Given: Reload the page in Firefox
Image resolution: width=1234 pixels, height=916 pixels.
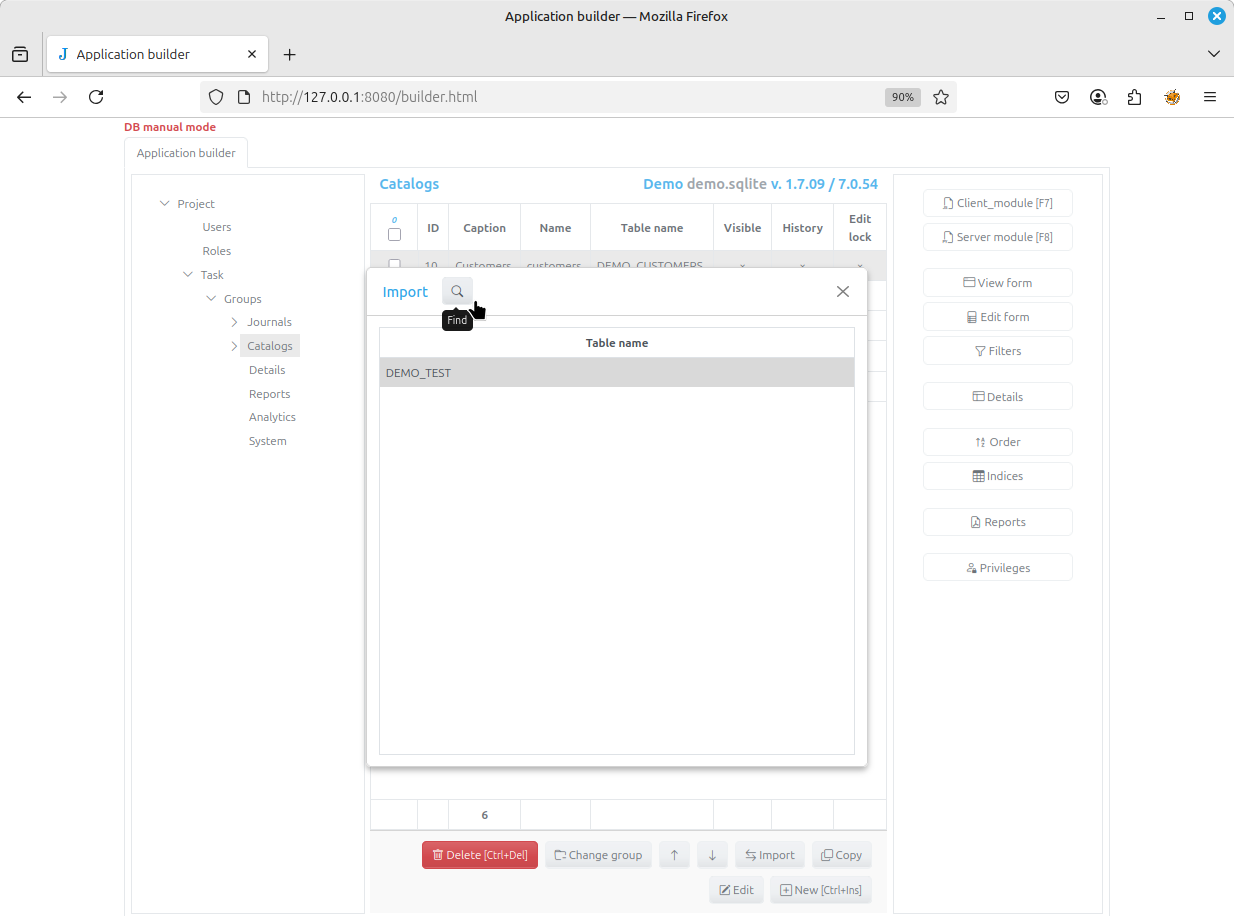Looking at the screenshot, I should pos(96,97).
